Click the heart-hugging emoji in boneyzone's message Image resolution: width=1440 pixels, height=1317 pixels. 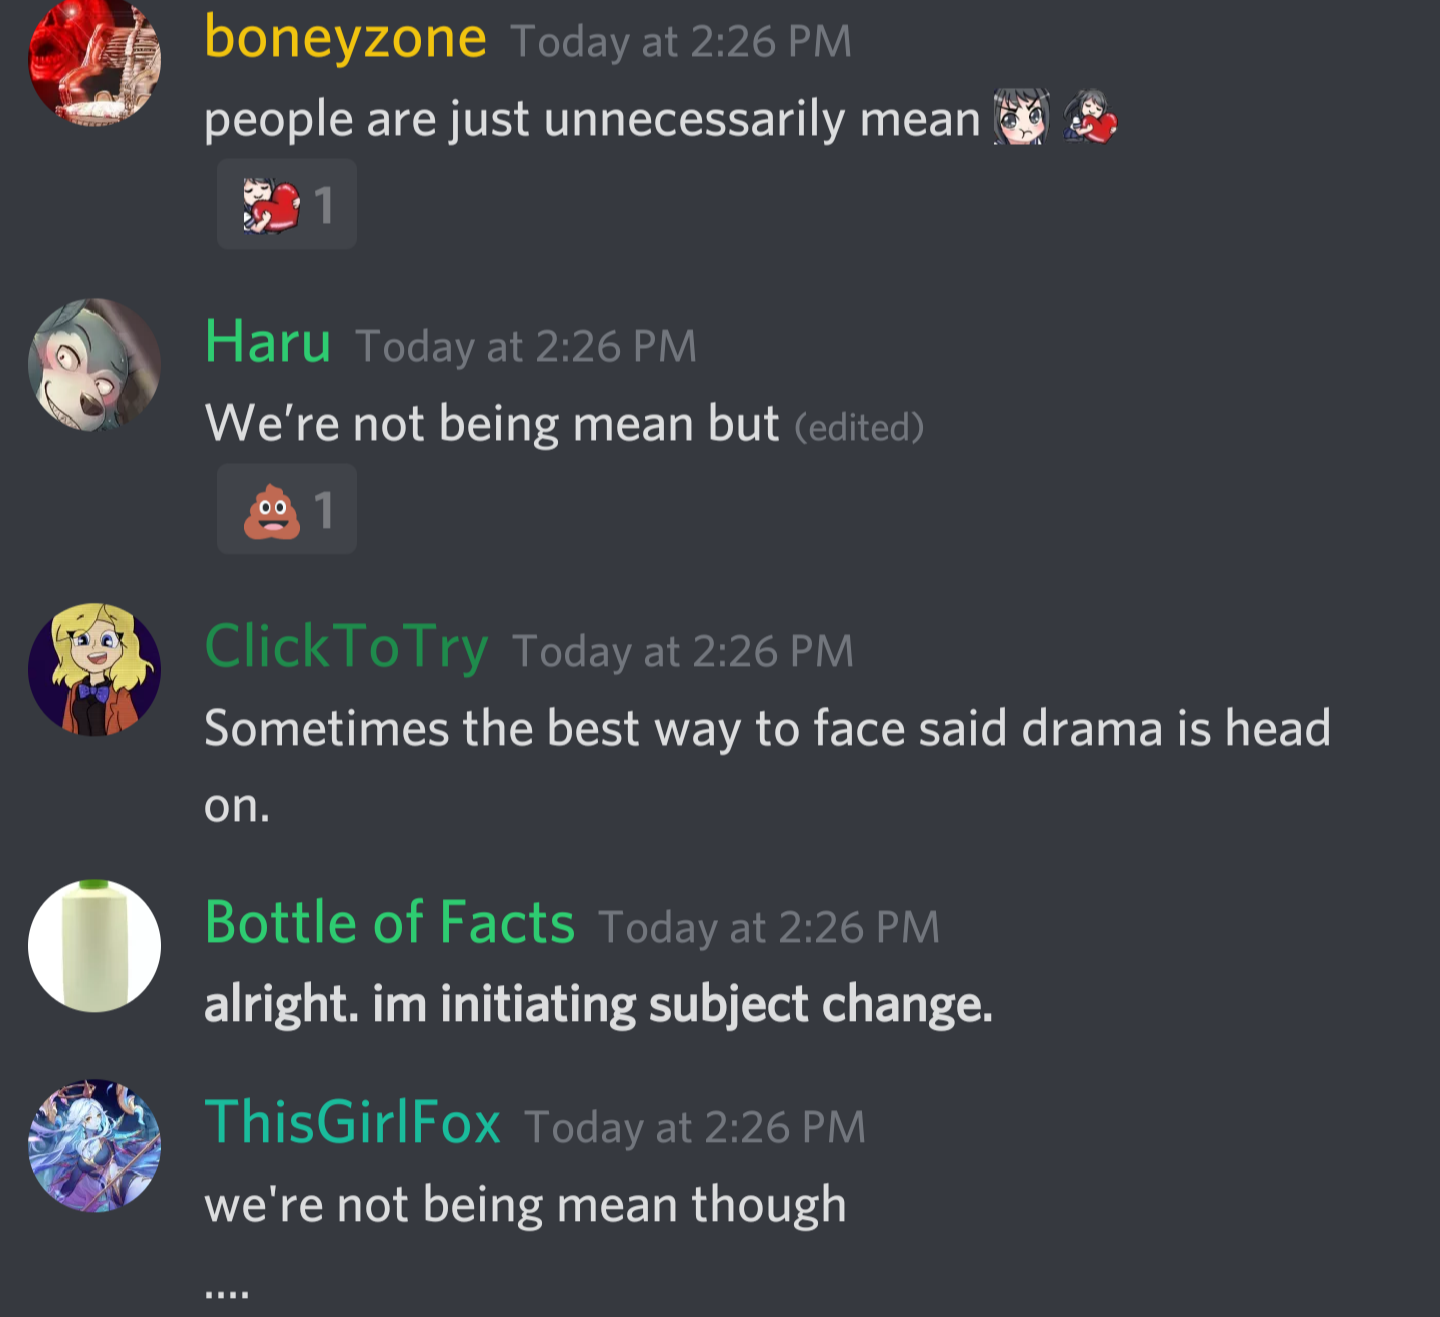point(1090,117)
